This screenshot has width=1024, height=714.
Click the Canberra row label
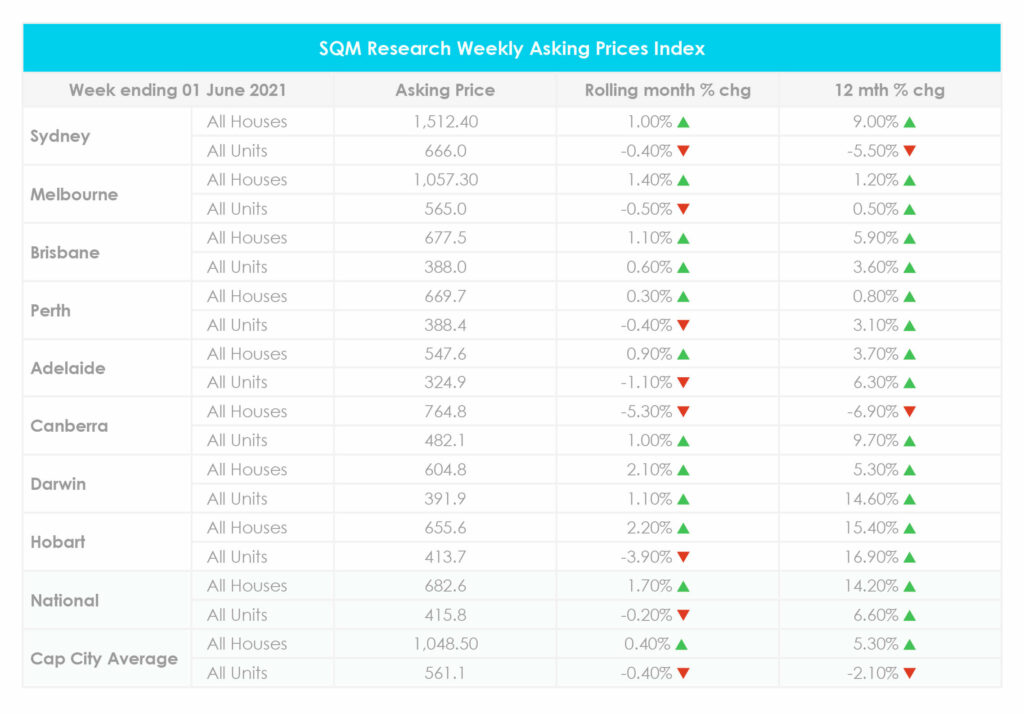click(x=69, y=426)
